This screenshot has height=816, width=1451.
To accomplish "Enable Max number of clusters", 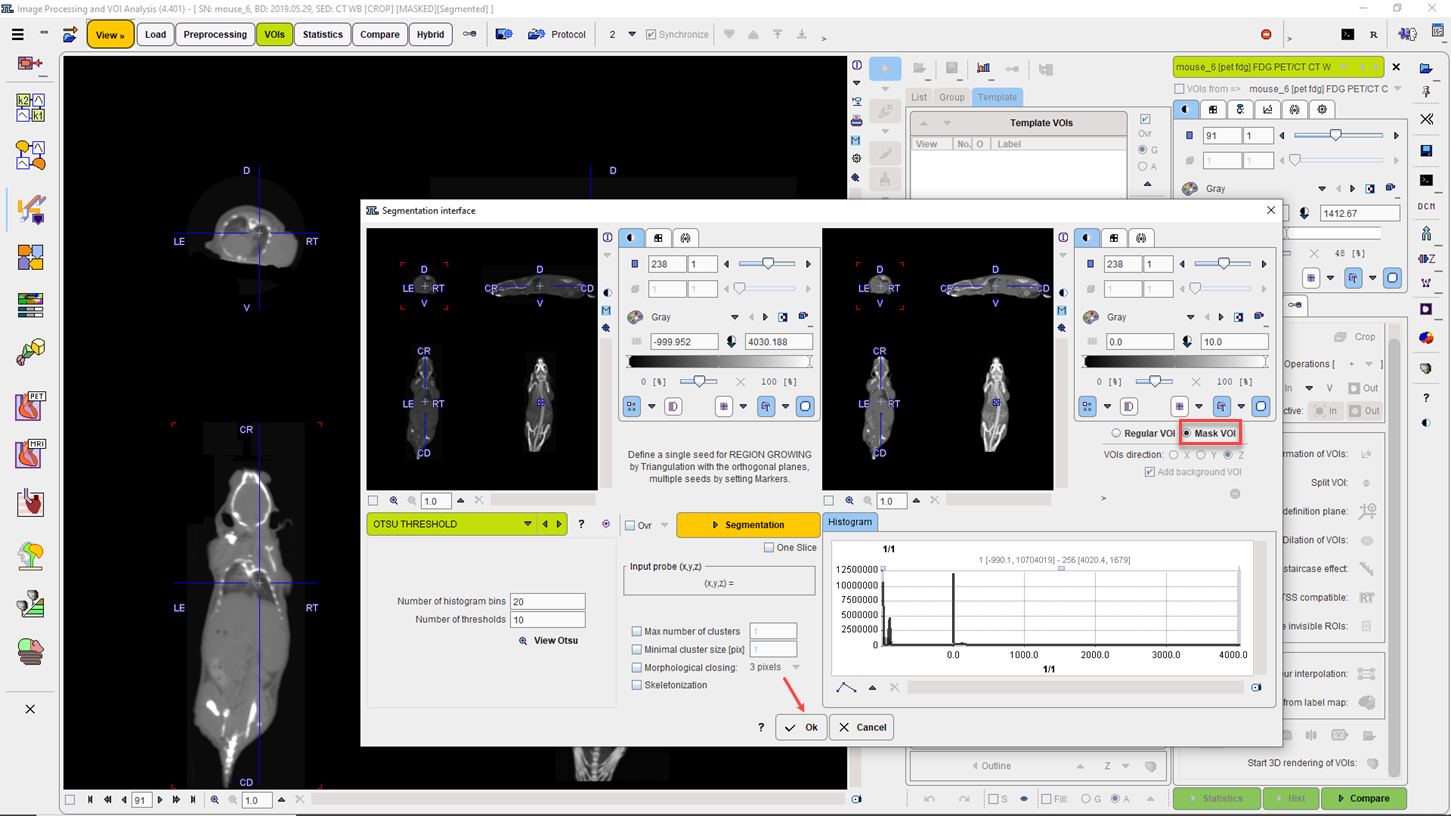I will (x=636, y=631).
